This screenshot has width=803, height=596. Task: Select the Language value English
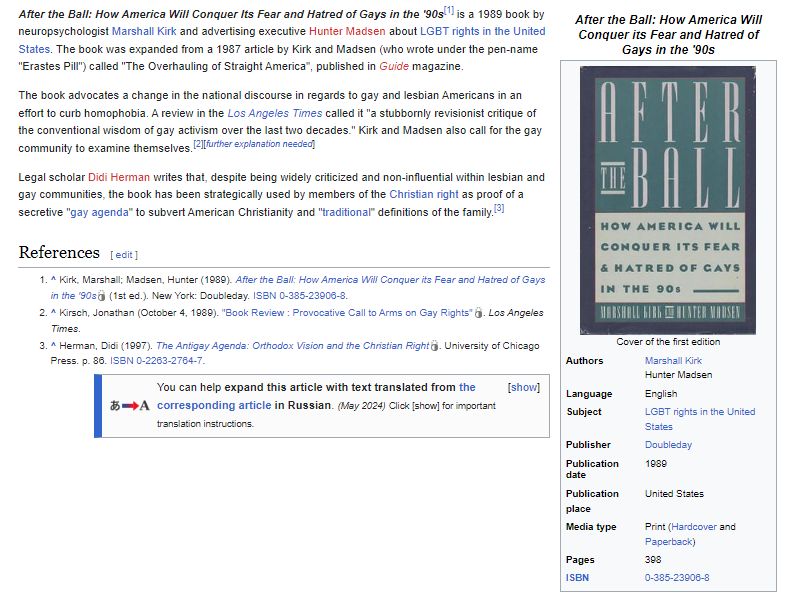661,394
